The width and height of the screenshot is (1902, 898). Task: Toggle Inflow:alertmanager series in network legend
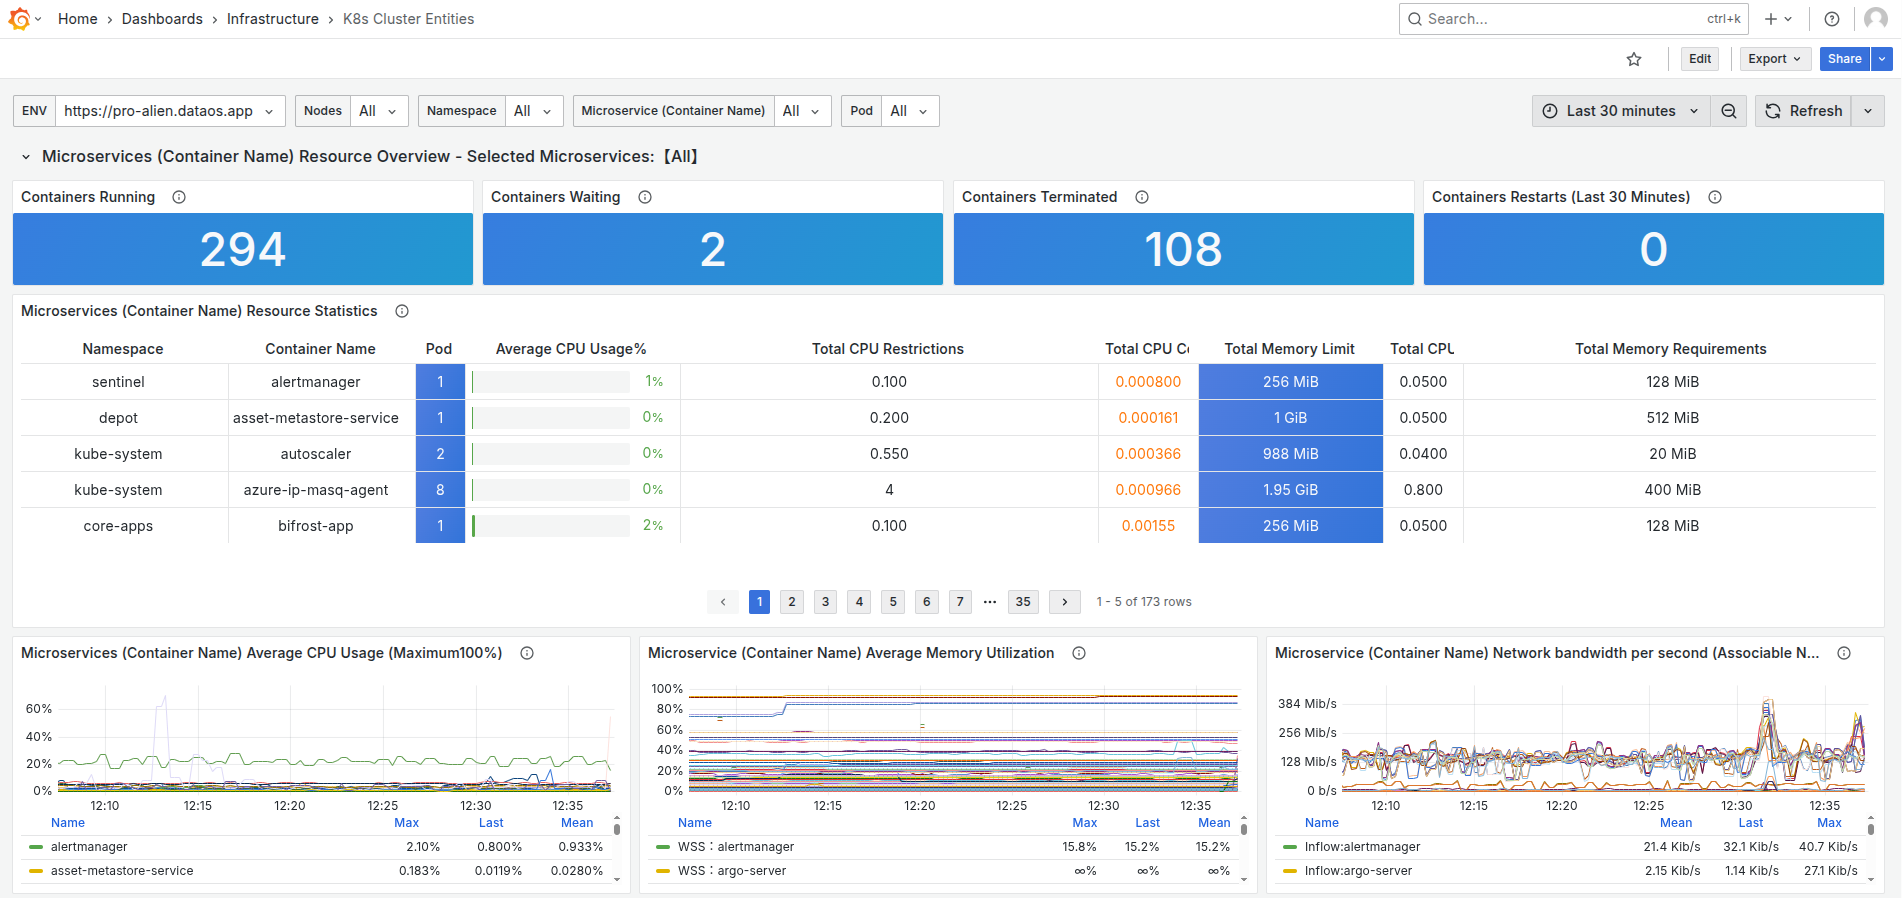pos(1362,847)
